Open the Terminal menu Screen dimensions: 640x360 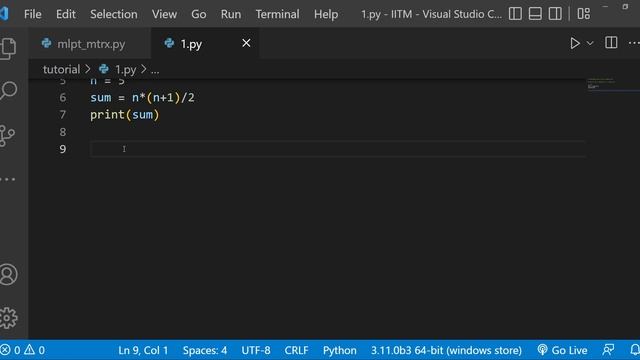pos(277,14)
